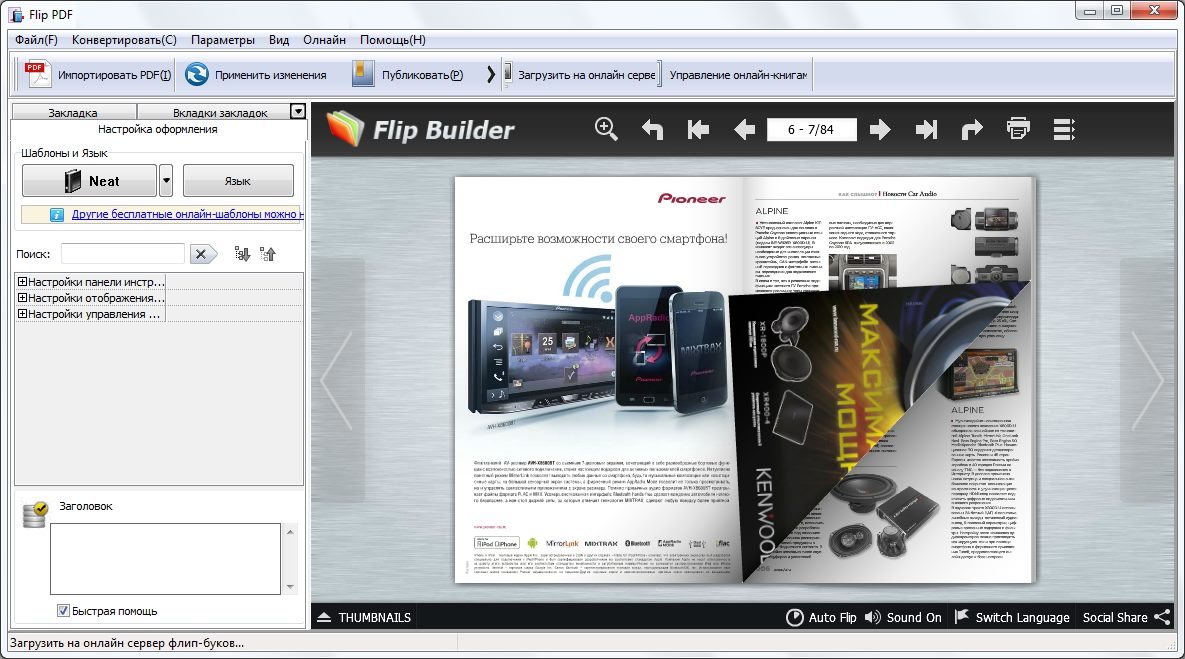Viewport: 1185px width, 659px height.
Task: Open the free online templates link
Action: click(187, 214)
